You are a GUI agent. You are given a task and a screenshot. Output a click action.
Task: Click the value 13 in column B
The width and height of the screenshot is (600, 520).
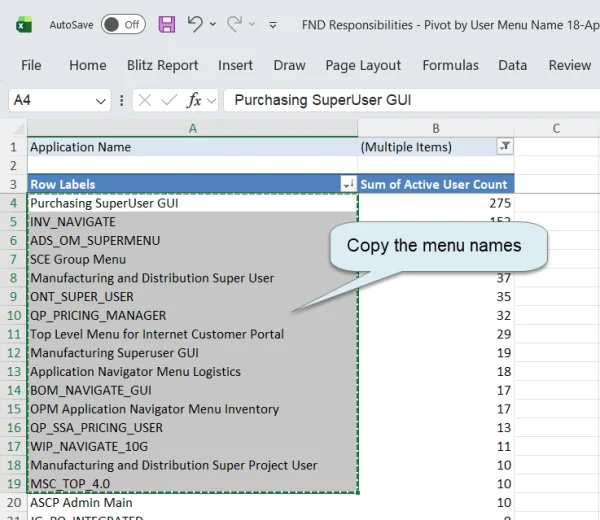504,428
